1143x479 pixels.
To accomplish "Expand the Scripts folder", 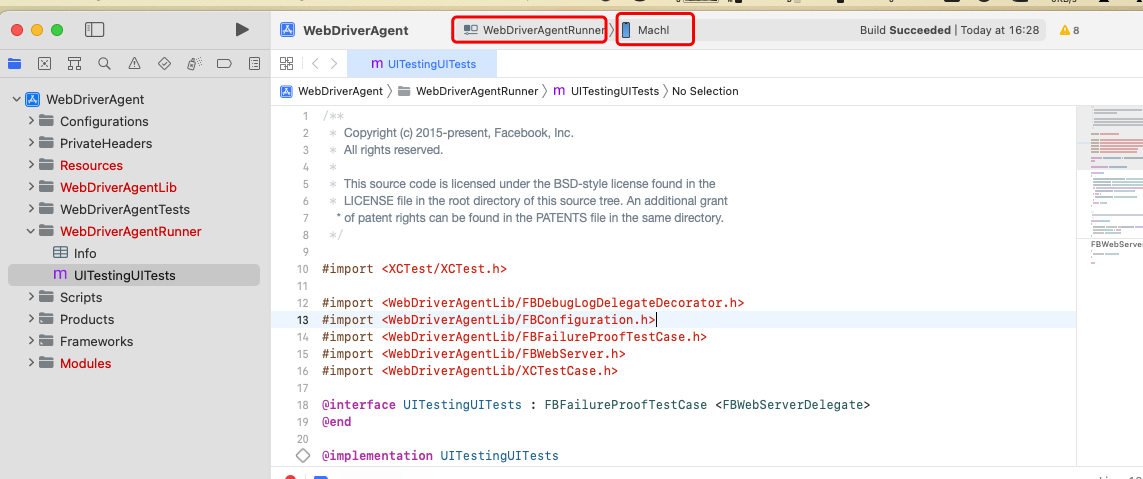I will pyautogui.click(x=31, y=297).
